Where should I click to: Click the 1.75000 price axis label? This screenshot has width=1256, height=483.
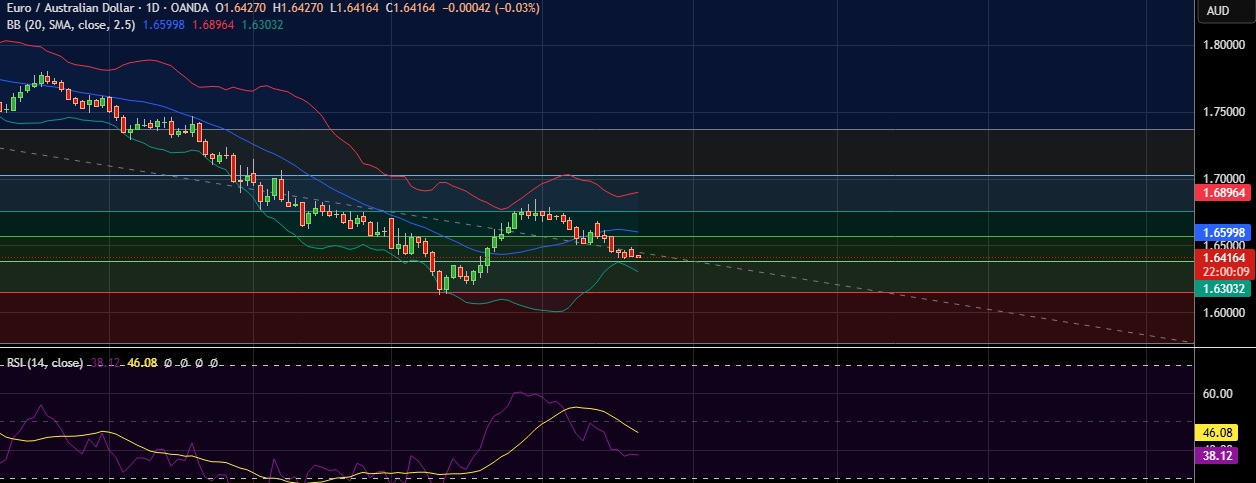tap(1225, 112)
